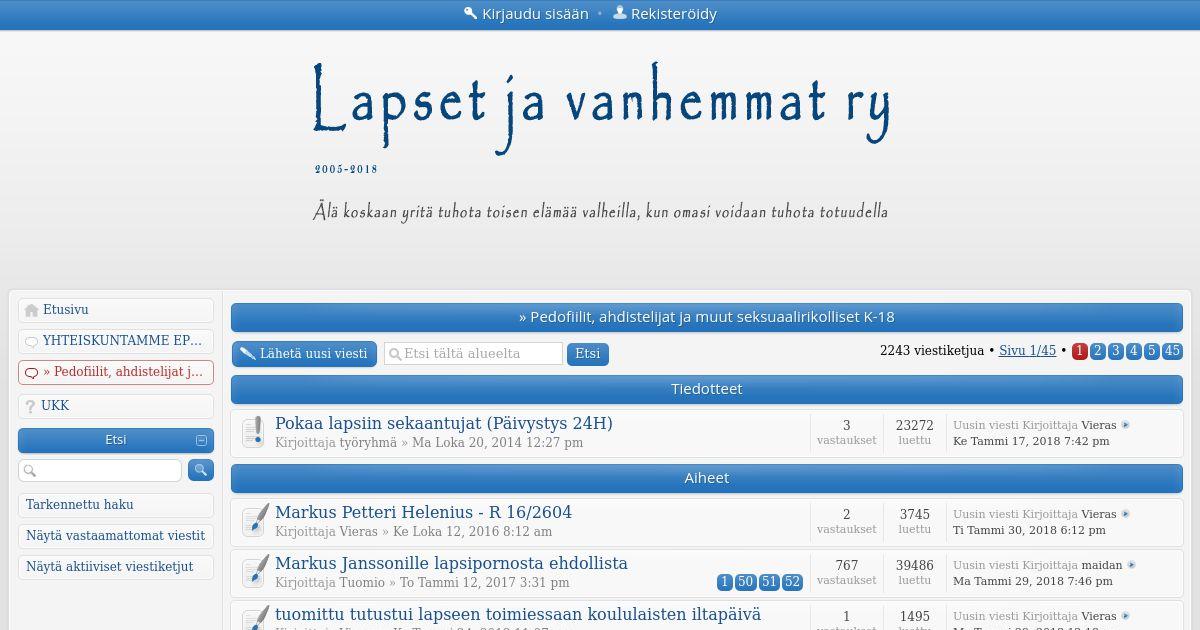This screenshot has width=1200, height=630.
Task: Go to page 3 in top pagination
Action: pyautogui.click(x=1115, y=351)
